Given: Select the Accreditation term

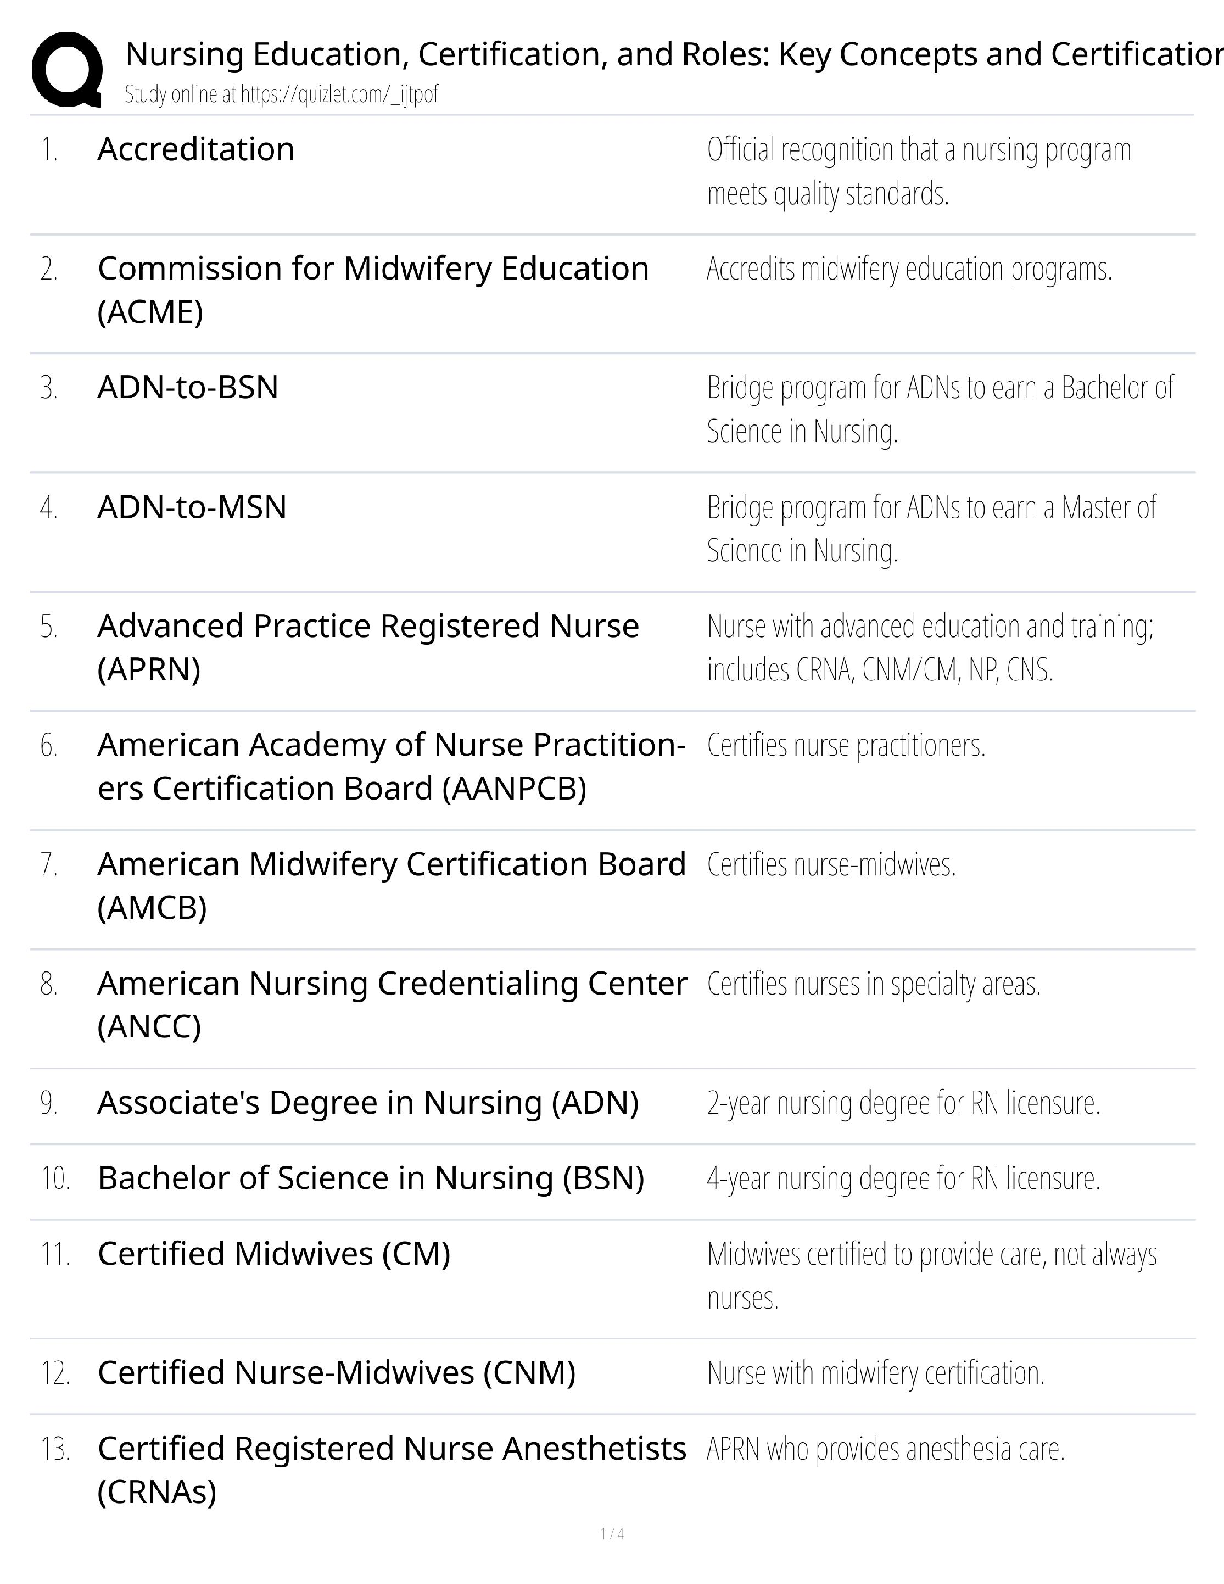Looking at the screenshot, I should (196, 149).
